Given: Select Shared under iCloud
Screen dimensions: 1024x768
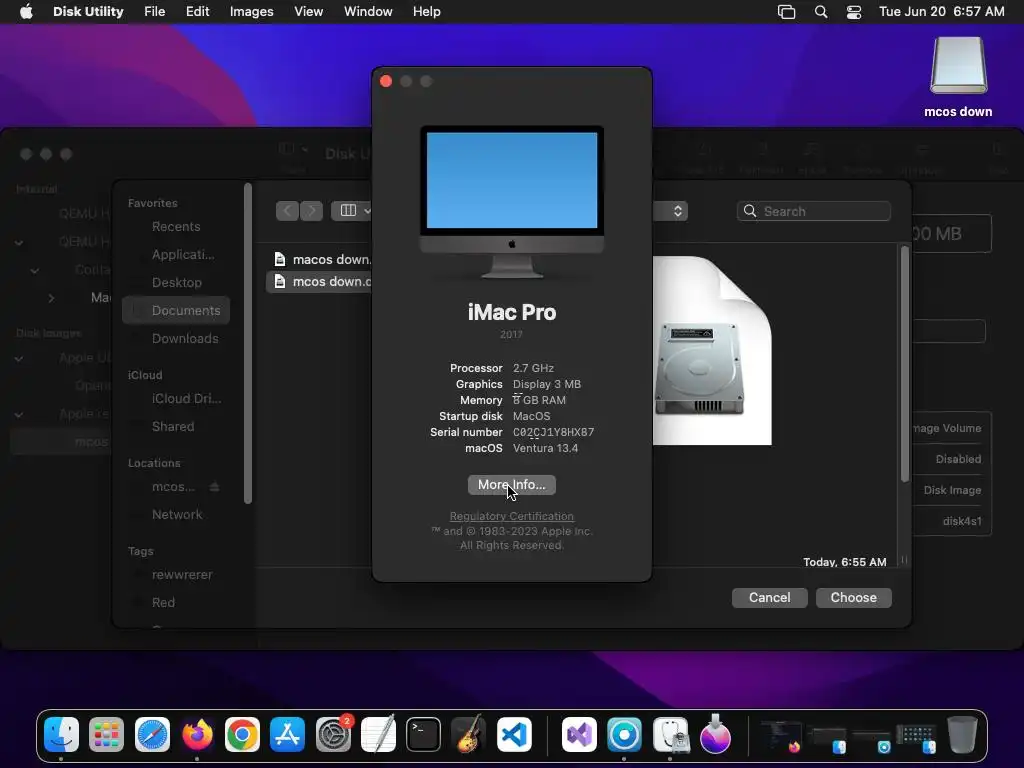Looking at the screenshot, I should click(x=176, y=426).
